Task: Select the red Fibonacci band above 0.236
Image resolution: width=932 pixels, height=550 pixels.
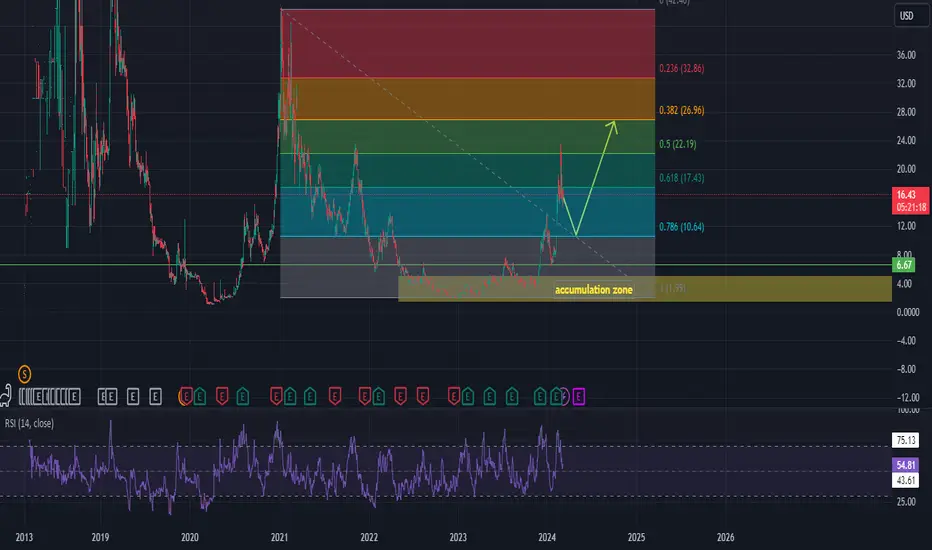Action: coord(468,43)
